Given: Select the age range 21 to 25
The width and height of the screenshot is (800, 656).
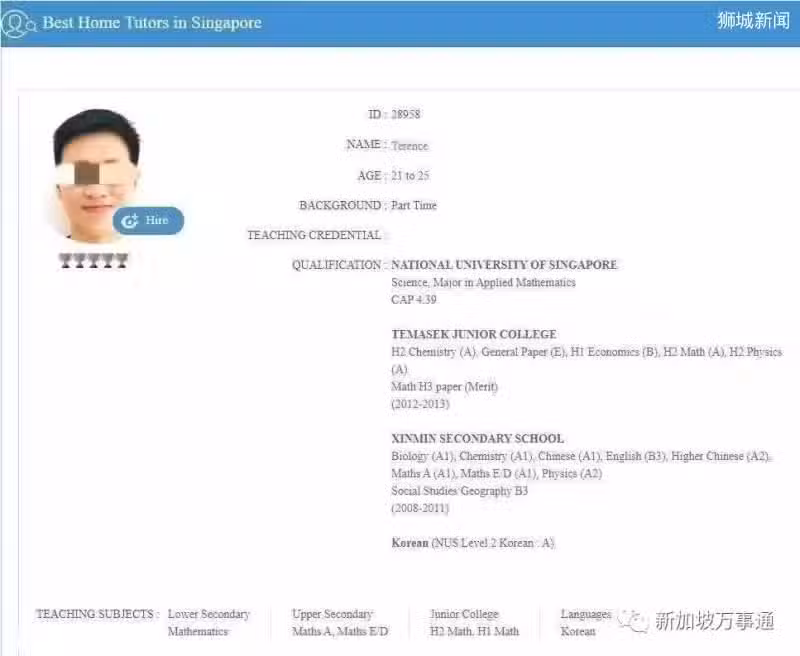Looking at the screenshot, I should pos(410,175).
